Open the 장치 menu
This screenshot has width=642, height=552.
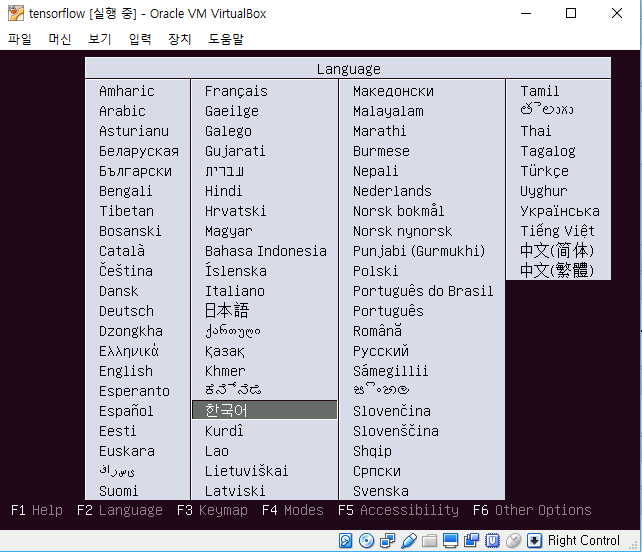point(180,39)
